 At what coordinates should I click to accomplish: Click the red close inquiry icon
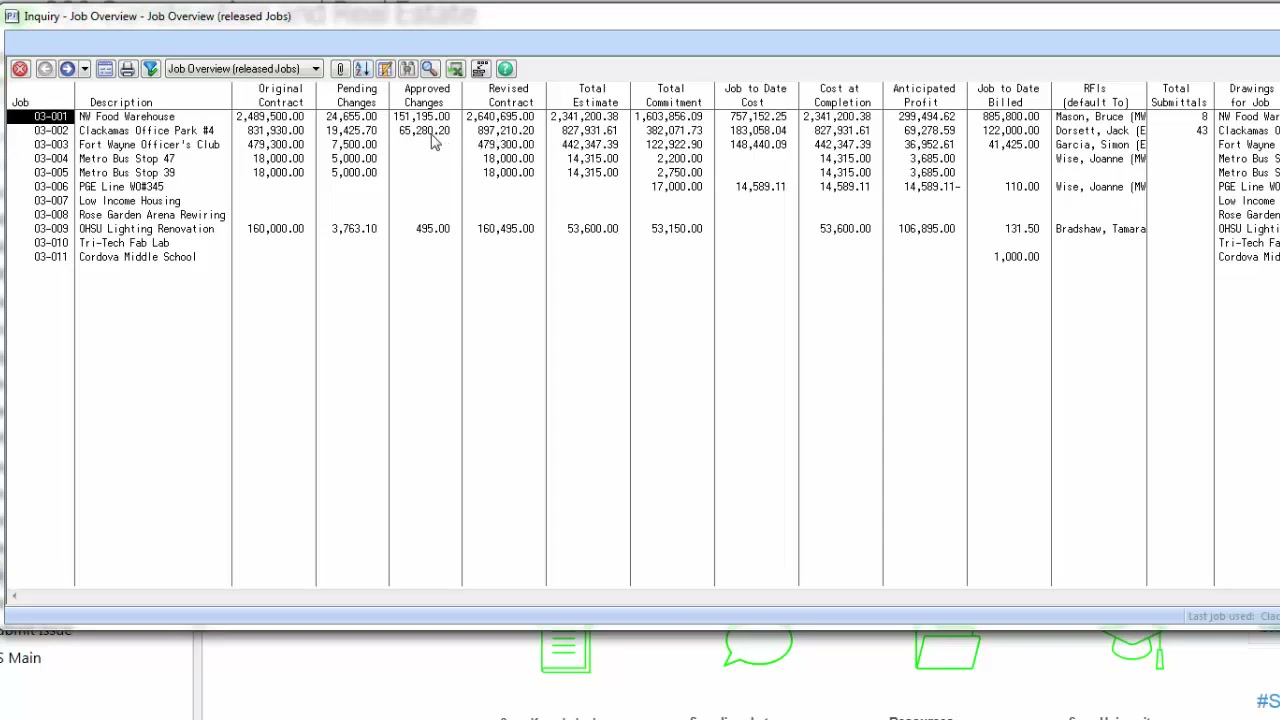[x=20, y=69]
